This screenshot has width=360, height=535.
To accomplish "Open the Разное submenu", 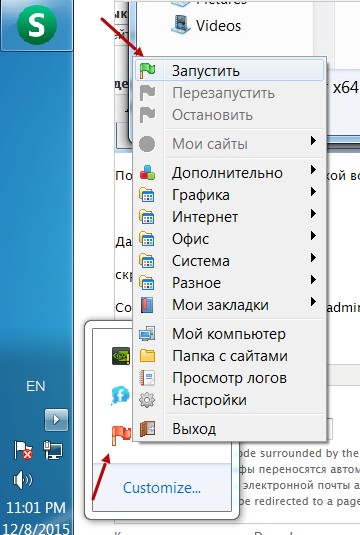I will pyautogui.click(x=229, y=283).
